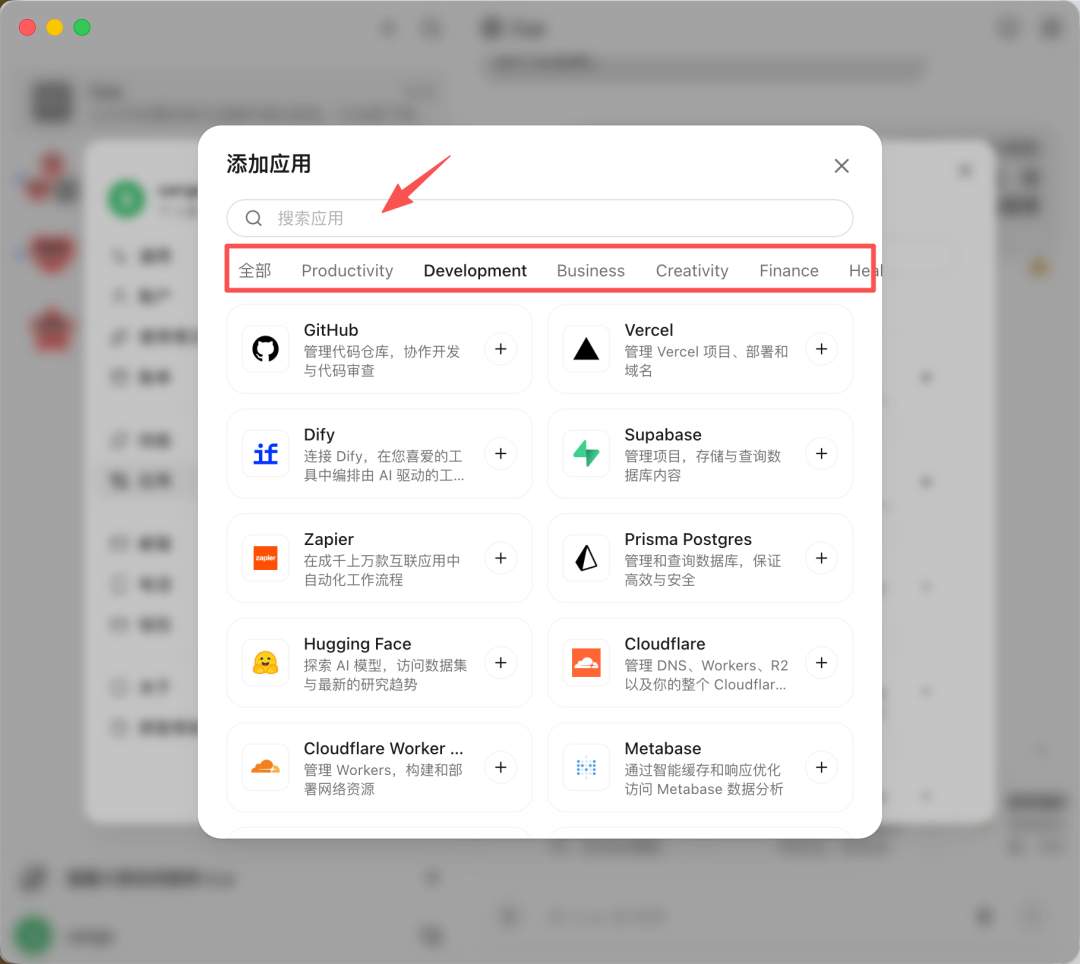The width and height of the screenshot is (1080, 964).
Task: Close the 添加应用 dialog
Action: click(x=841, y=166)
